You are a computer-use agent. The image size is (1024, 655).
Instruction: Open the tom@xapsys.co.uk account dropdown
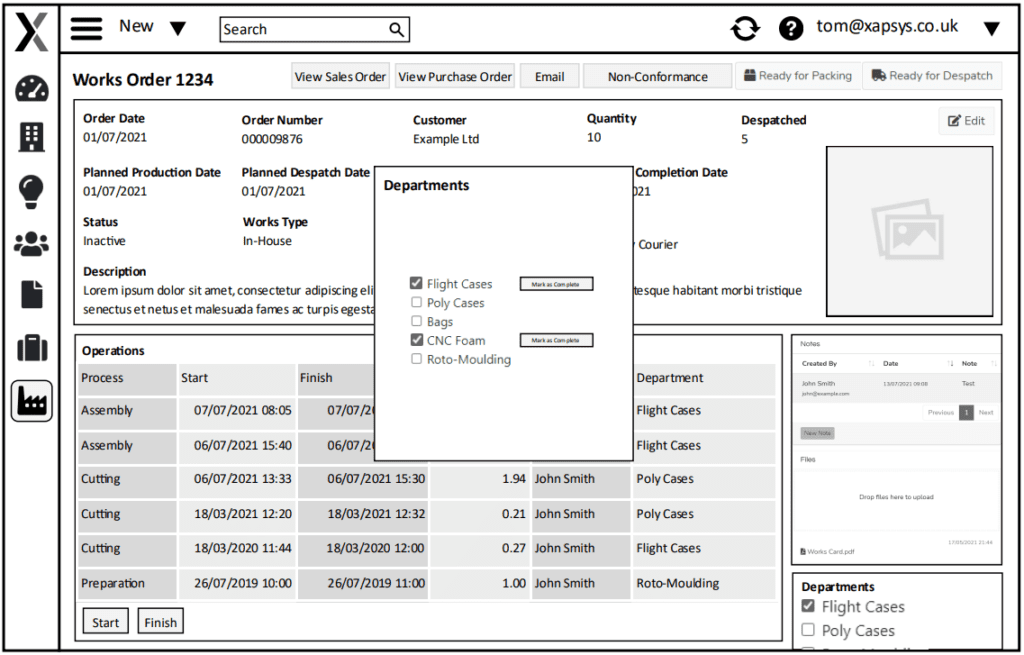(x=991, y=29)
